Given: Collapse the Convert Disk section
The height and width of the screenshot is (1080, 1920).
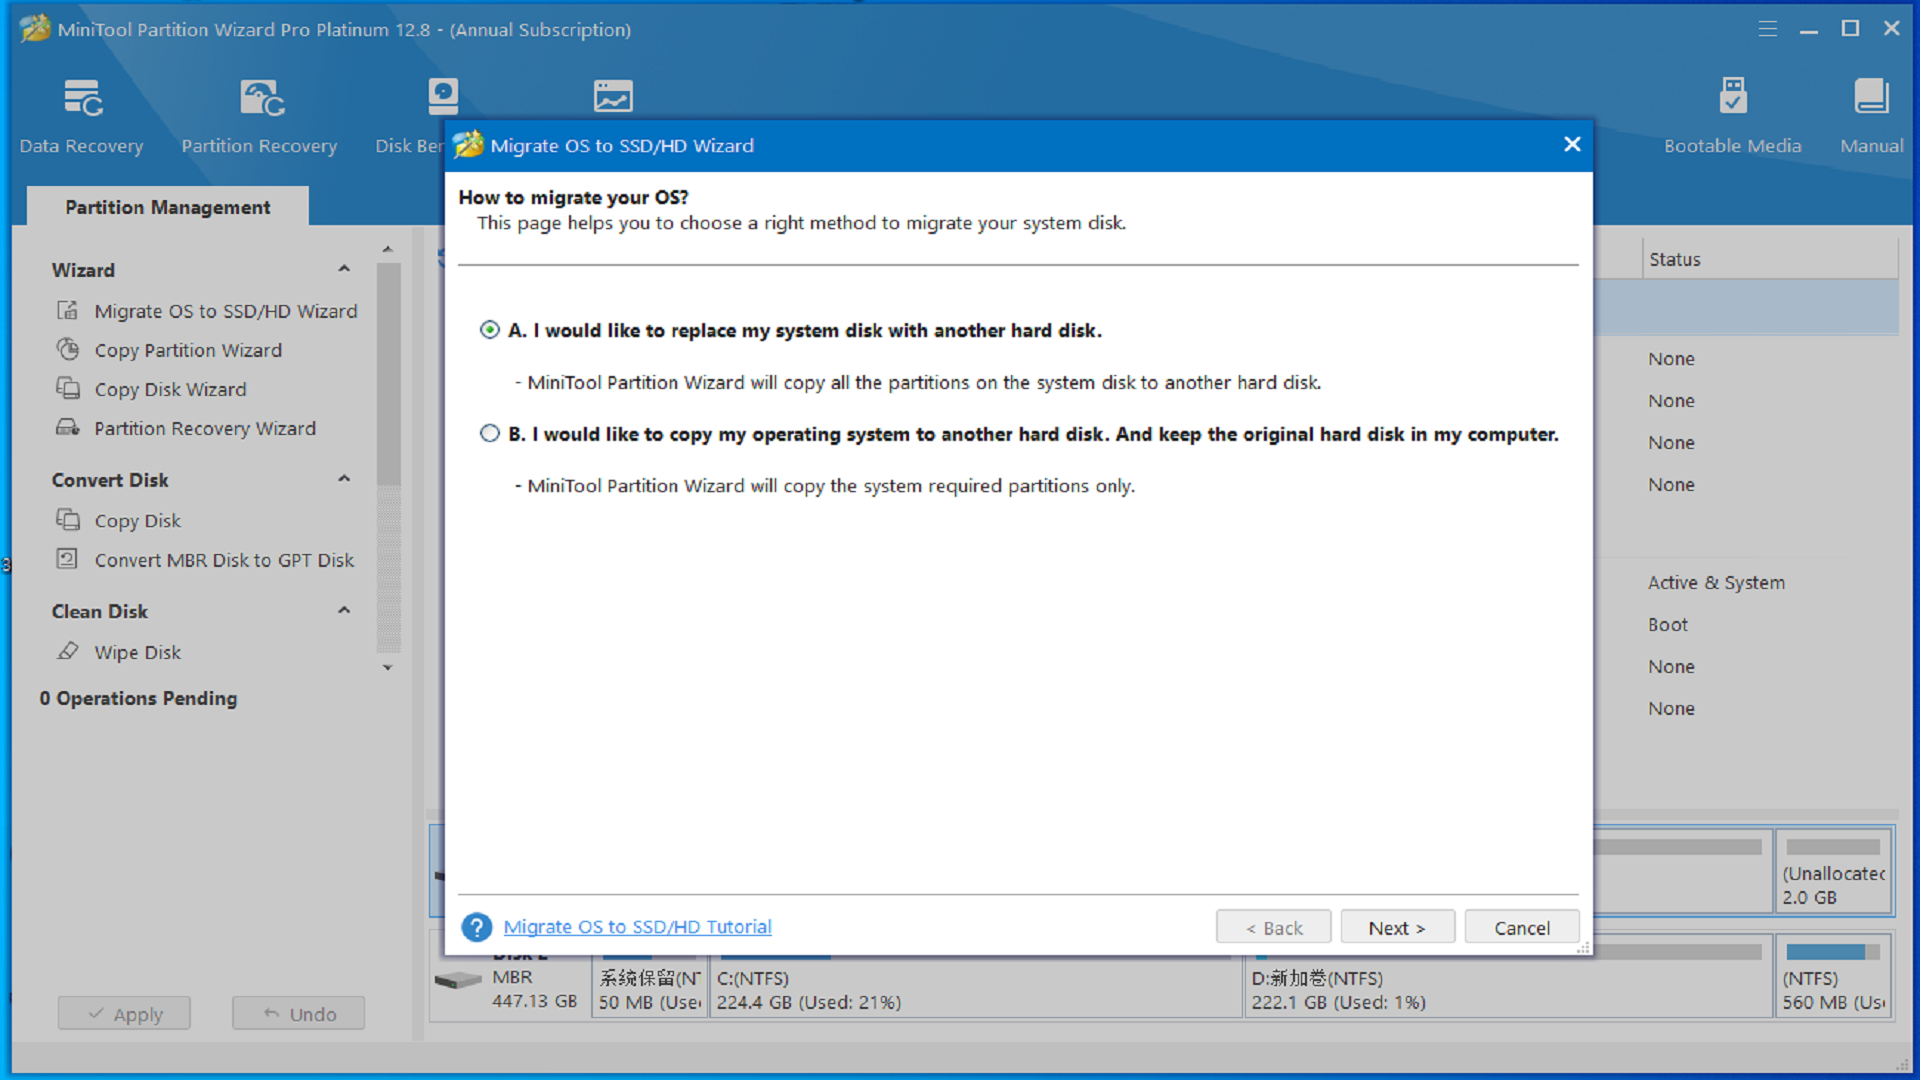Looking at the screenshot, I should coord(344,478).
